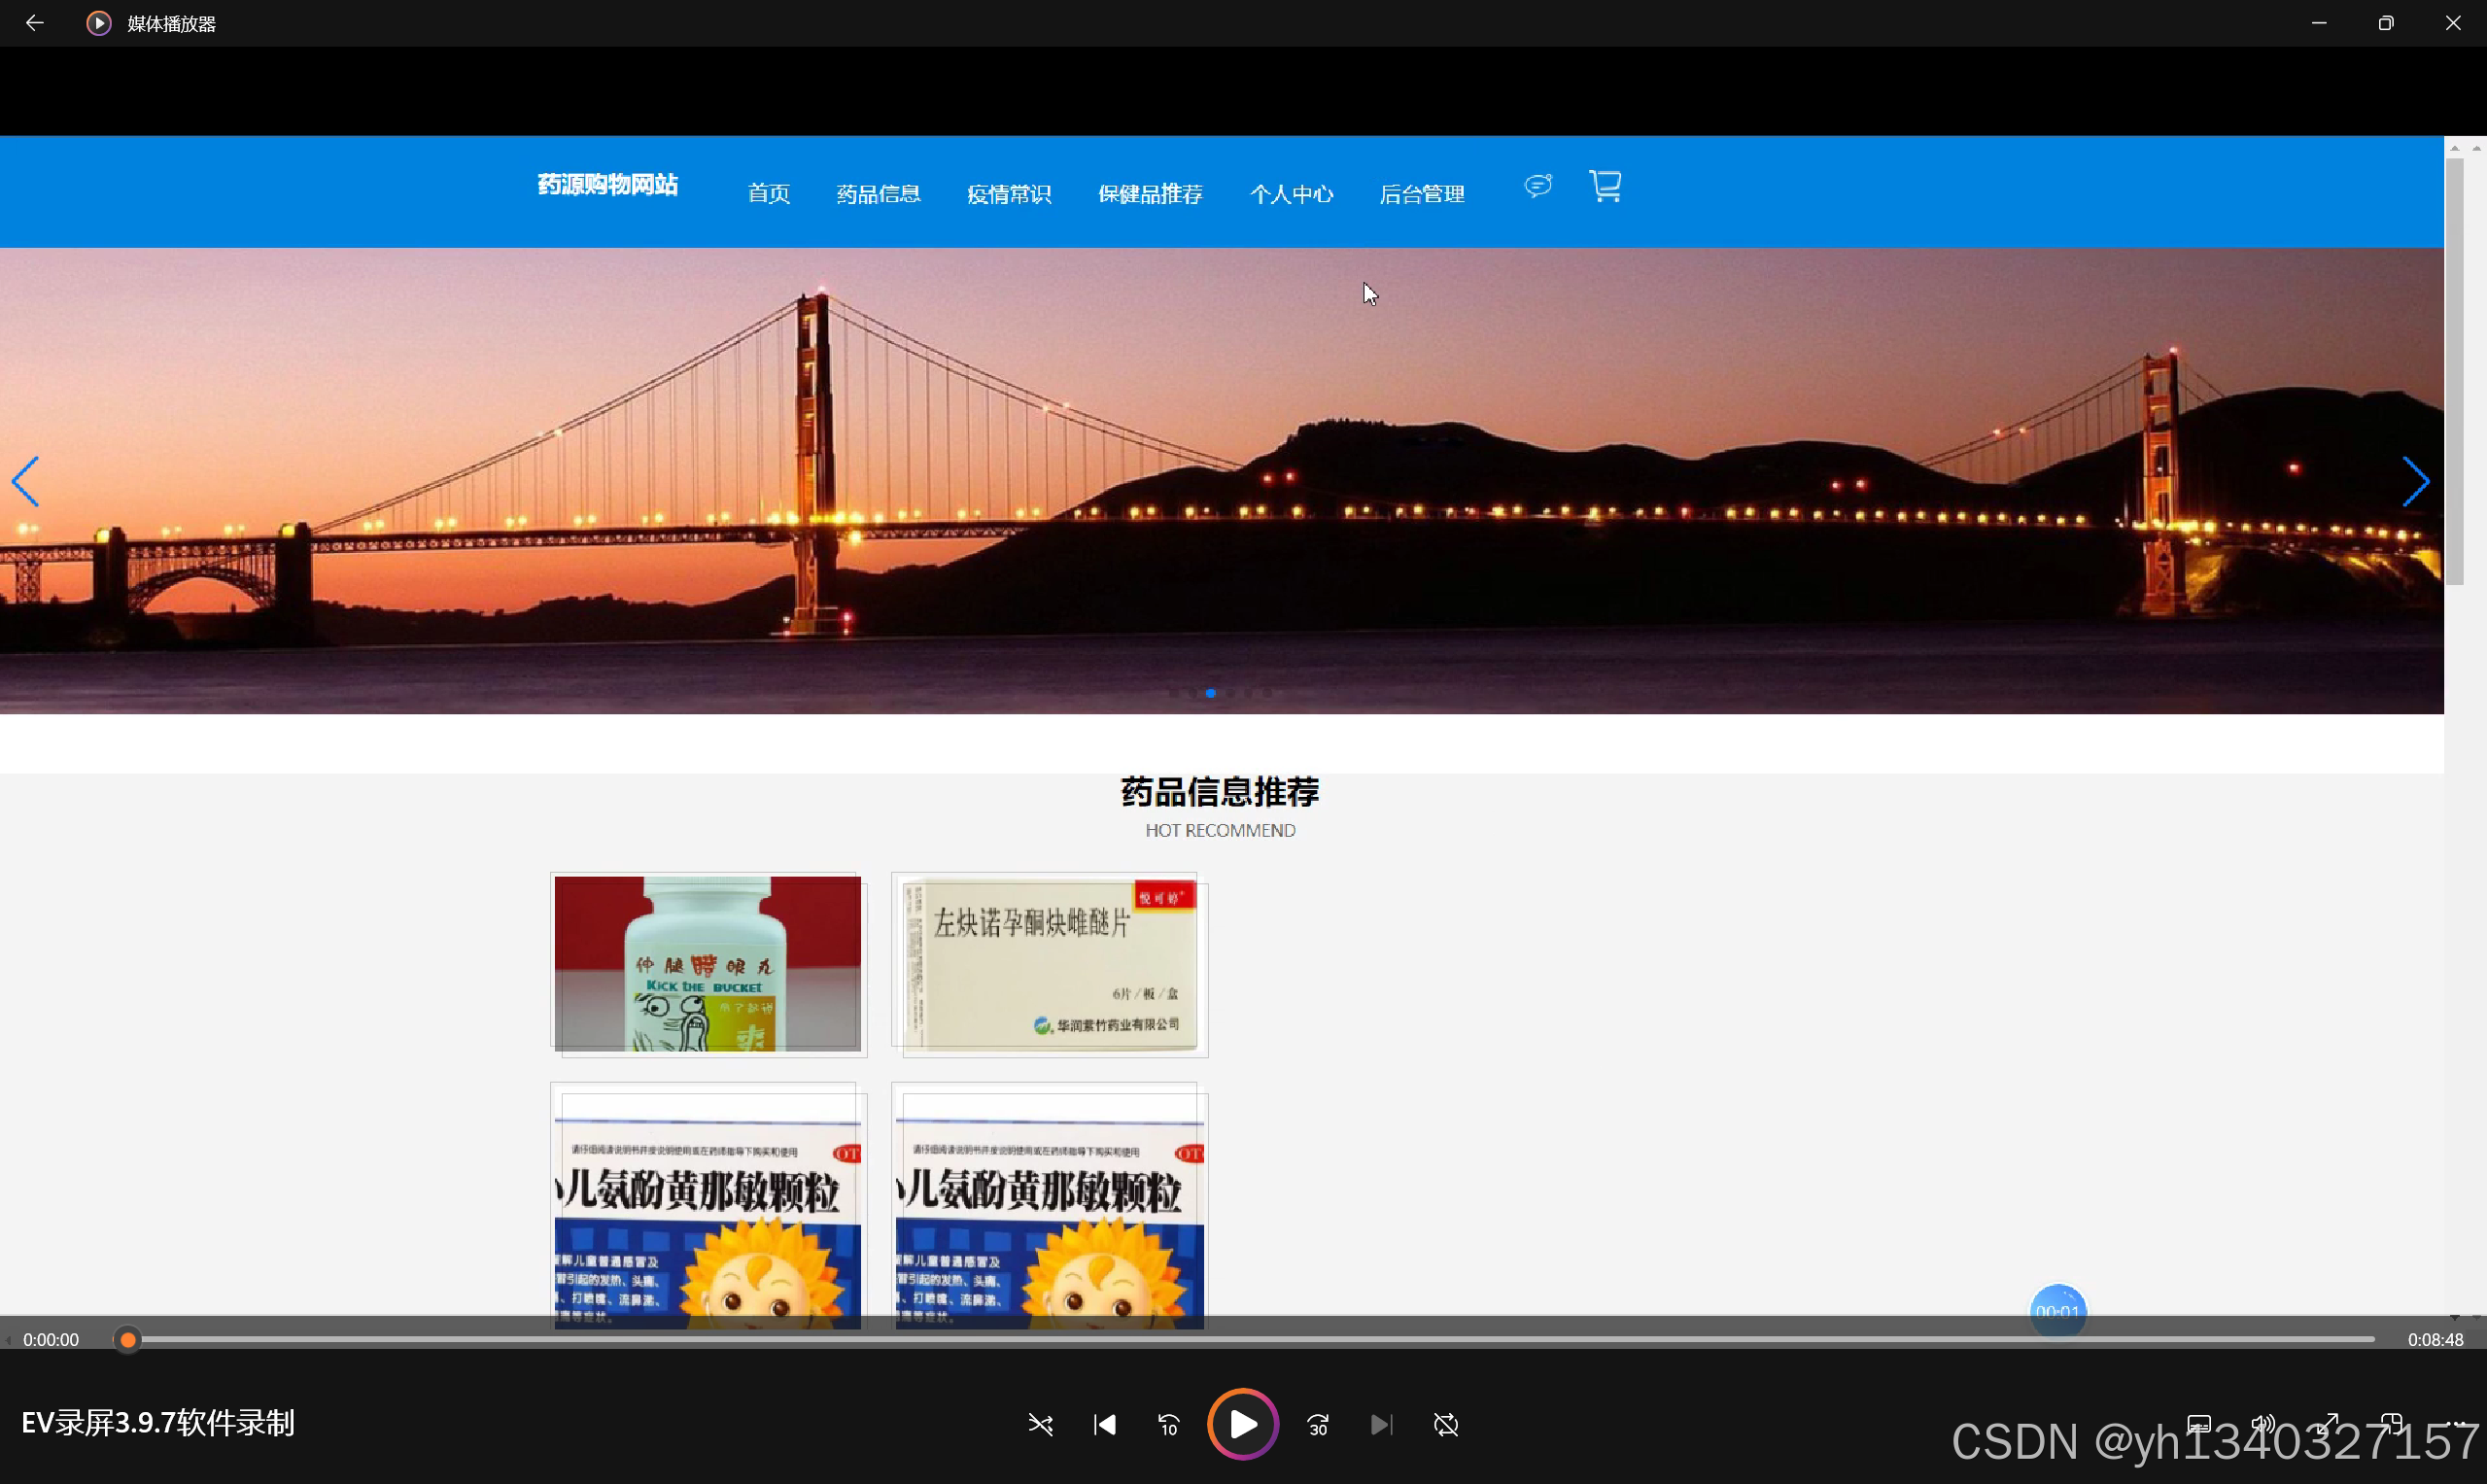The height and width of the screenshot is (1484, 2487).
Task: Go back with the top-left arrow
Action: [34, 23]
